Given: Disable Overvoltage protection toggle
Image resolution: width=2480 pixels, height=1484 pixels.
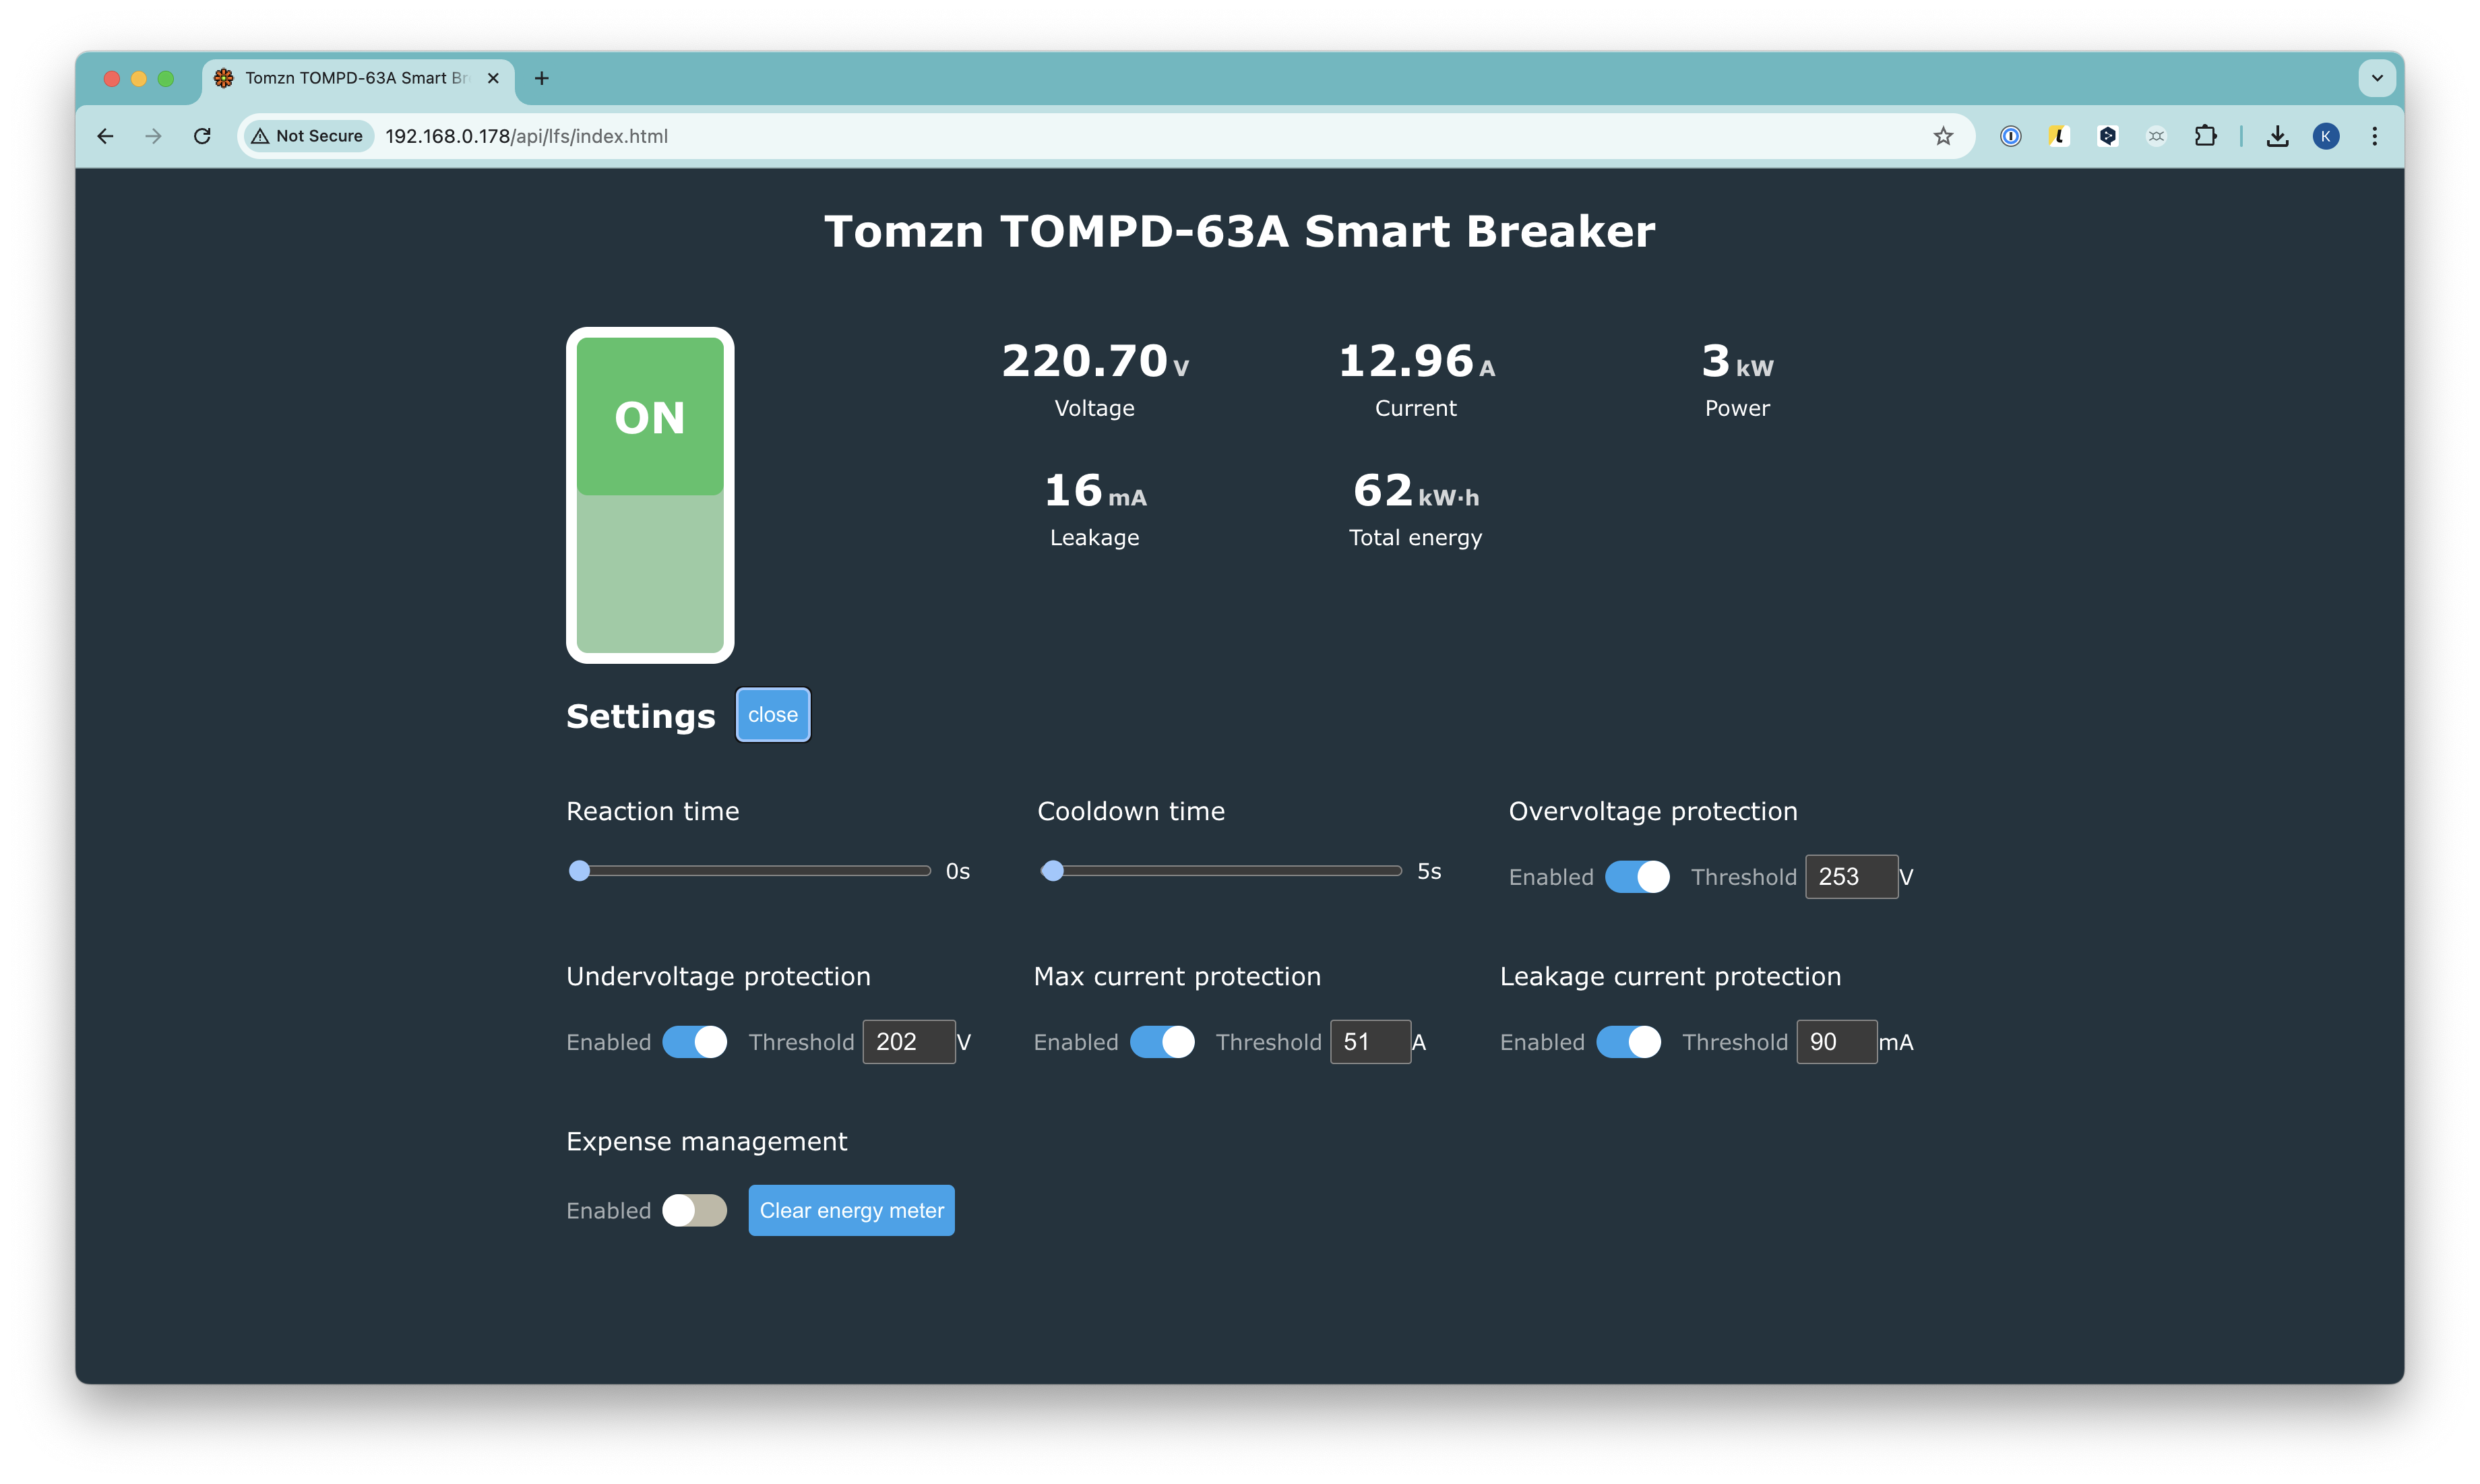Looking at the screenshot, I should pyautogui.click(x=1637, y=877).
